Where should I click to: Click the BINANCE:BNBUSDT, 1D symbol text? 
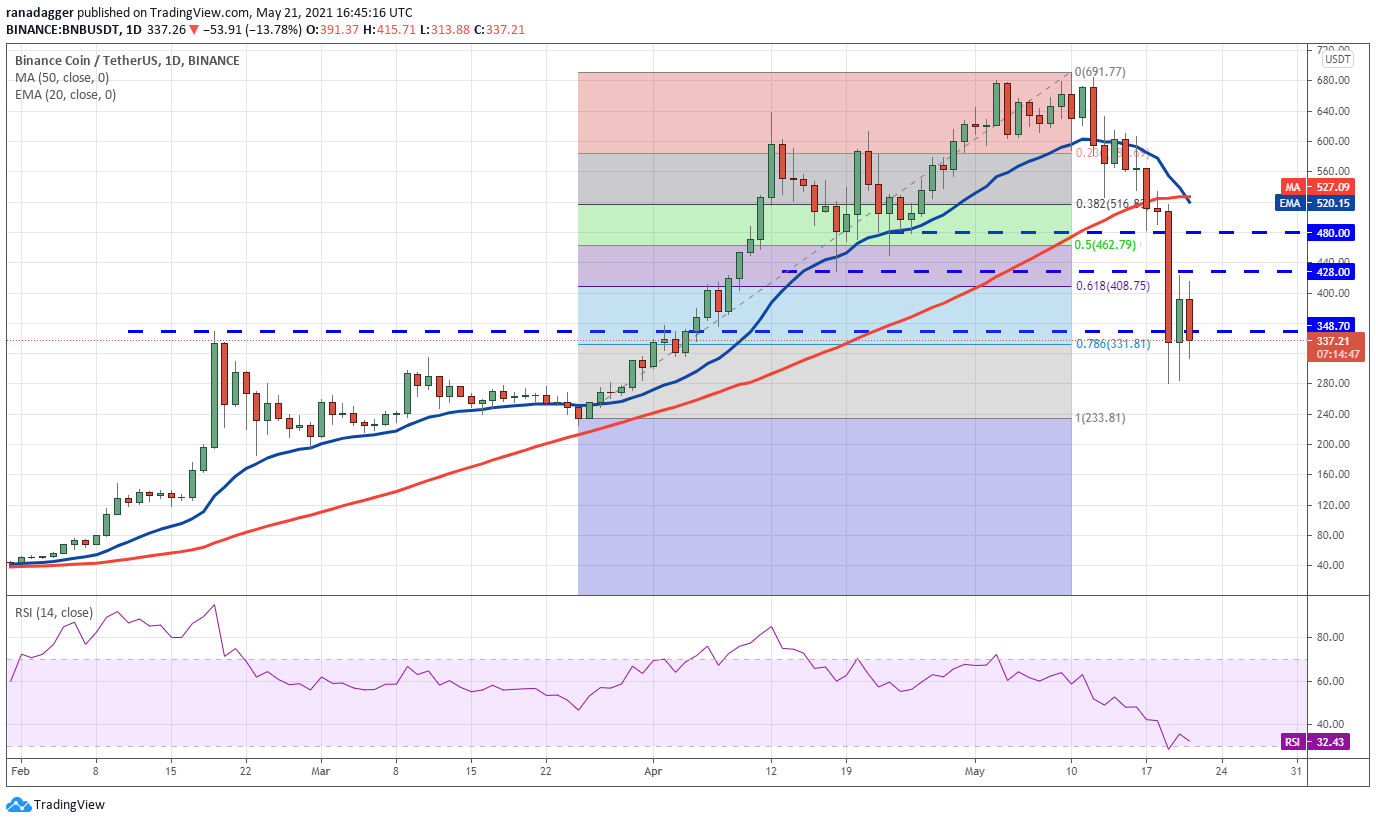coord(72,30)
